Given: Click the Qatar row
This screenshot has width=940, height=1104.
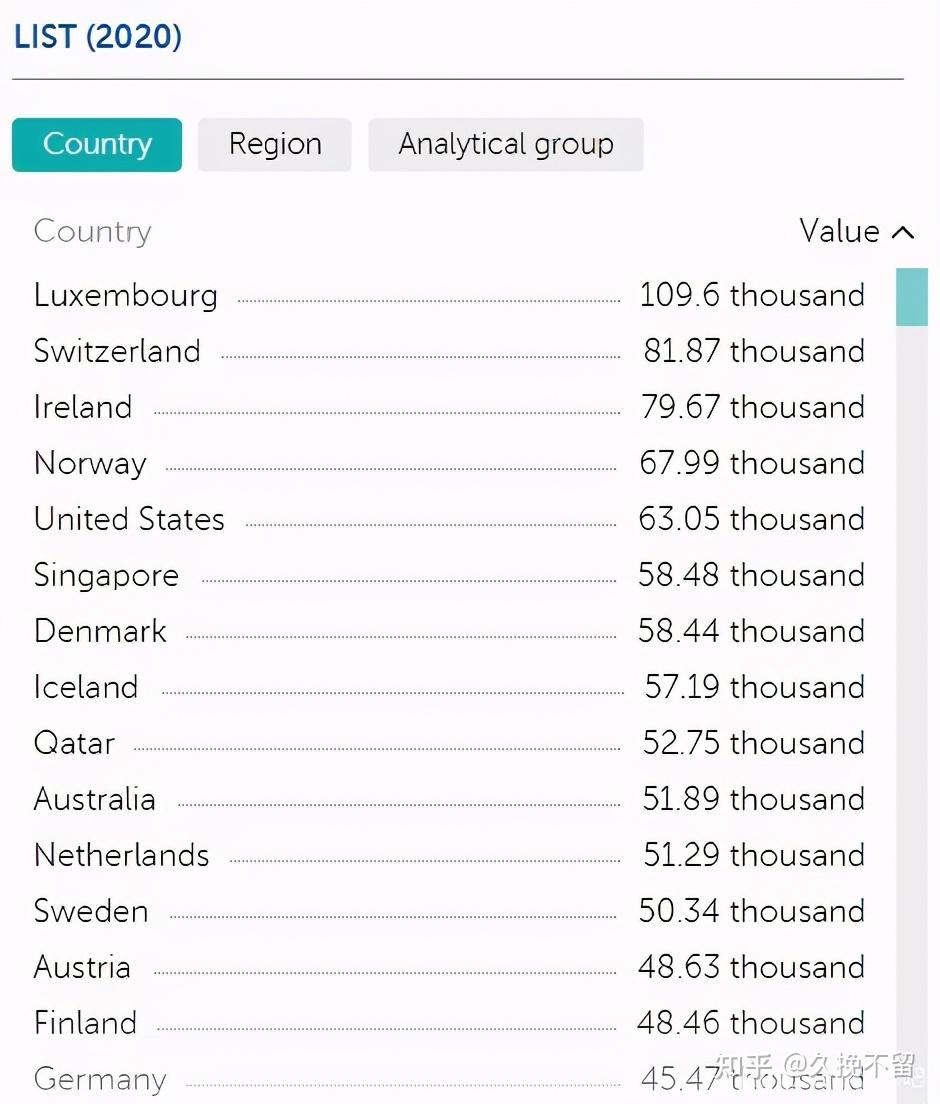Looking at the screenshot, I should click(74, 744).
